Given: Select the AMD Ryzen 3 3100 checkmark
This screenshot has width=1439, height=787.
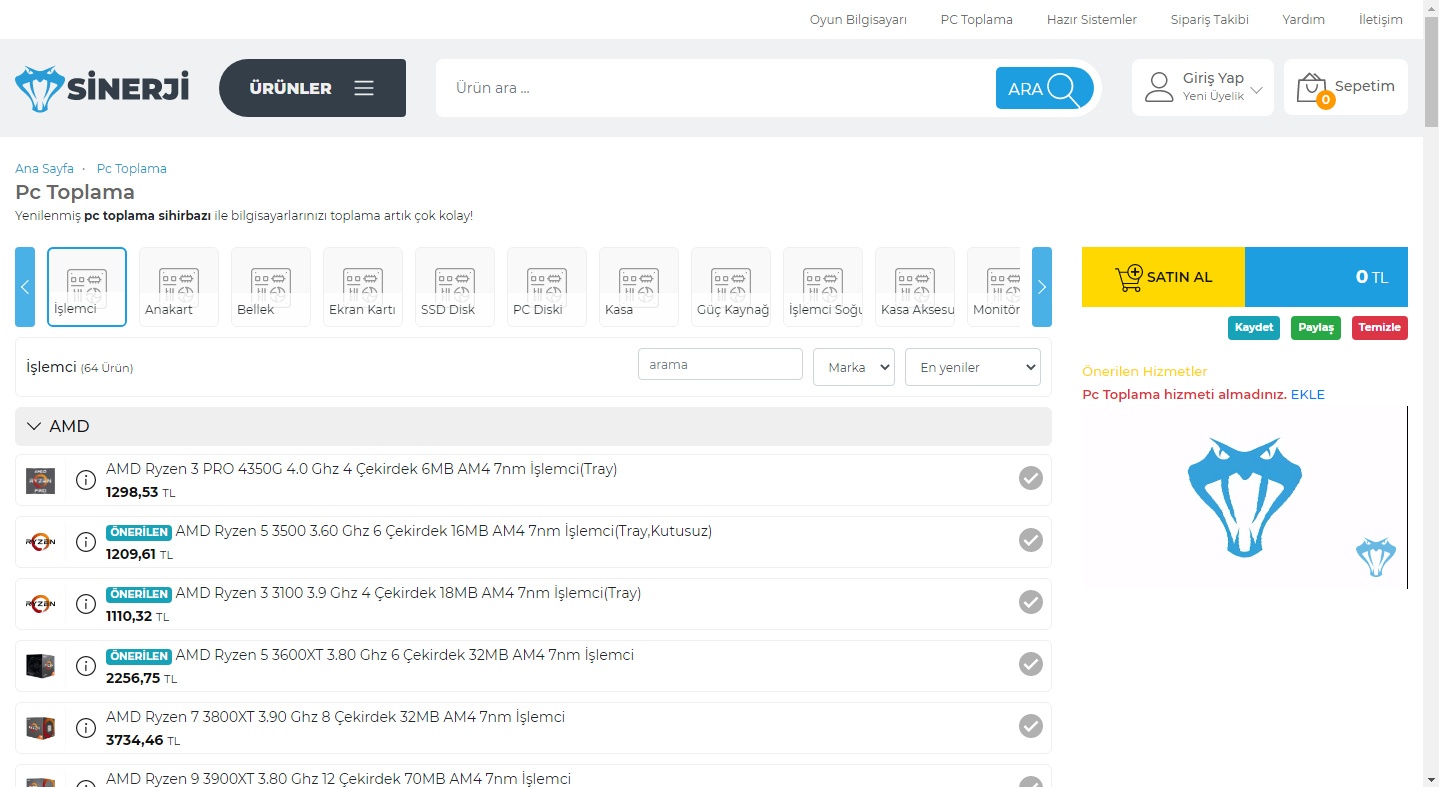Looking at the screenshot, I should coord(1031,602).
